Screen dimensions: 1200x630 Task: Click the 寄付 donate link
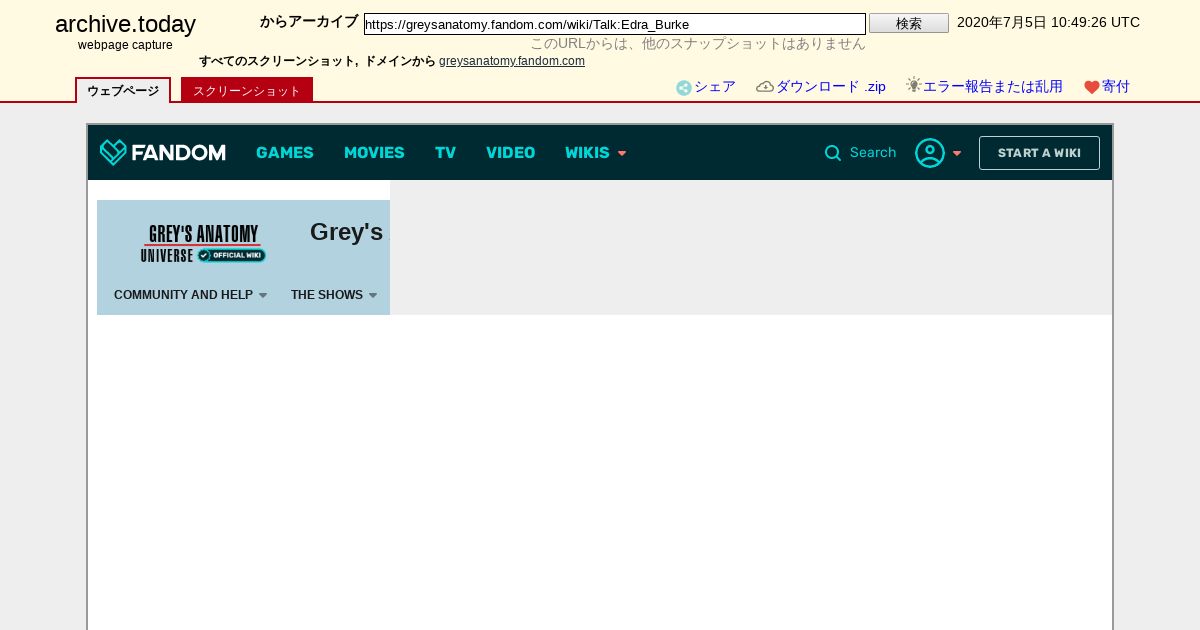tap(1116, 87)
